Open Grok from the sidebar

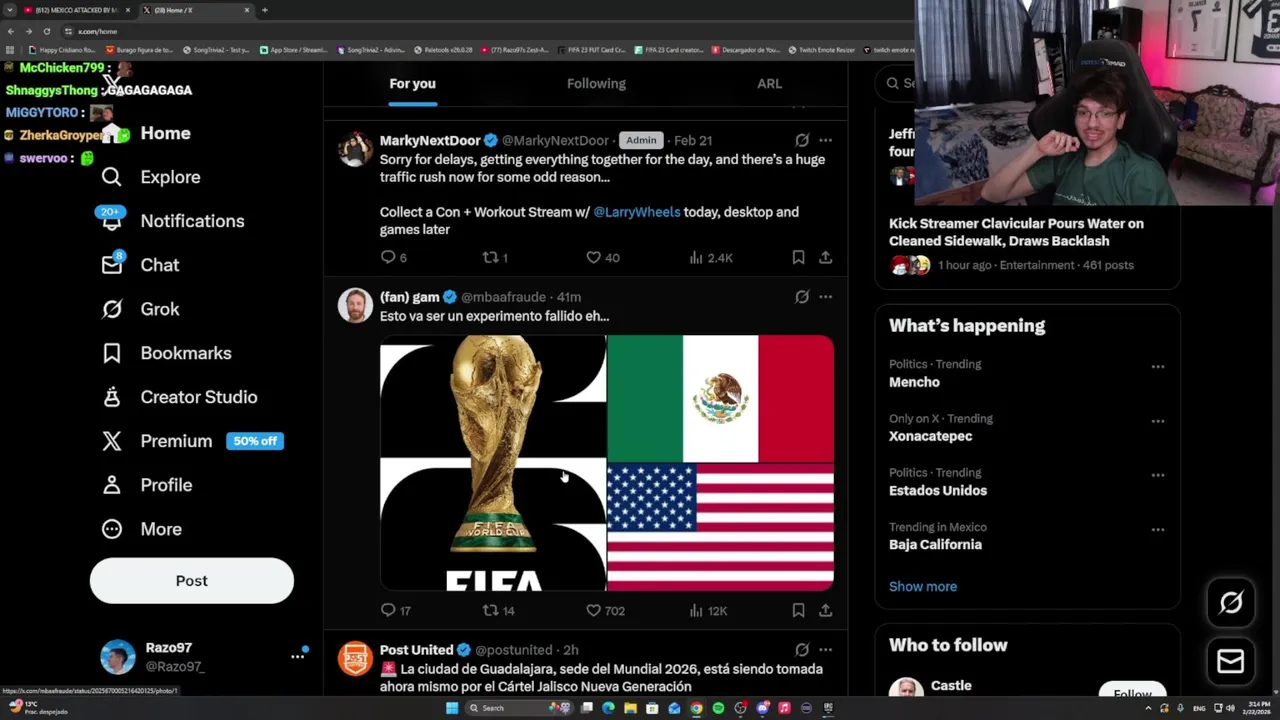point(140,309)
